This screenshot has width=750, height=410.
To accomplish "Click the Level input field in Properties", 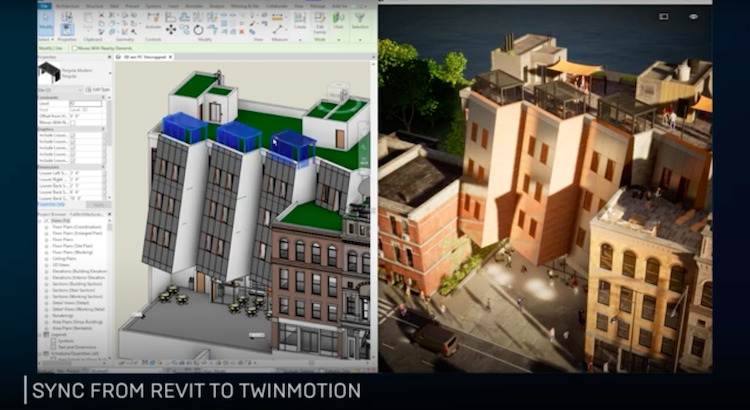I will (85, 103).
